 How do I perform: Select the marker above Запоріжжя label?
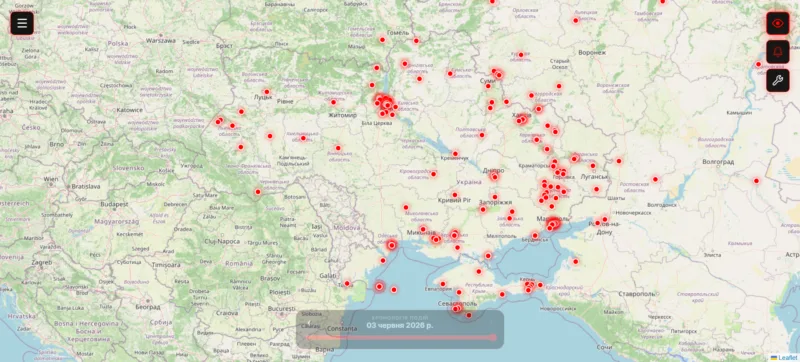pyautogui.click(x=494, y=197)
